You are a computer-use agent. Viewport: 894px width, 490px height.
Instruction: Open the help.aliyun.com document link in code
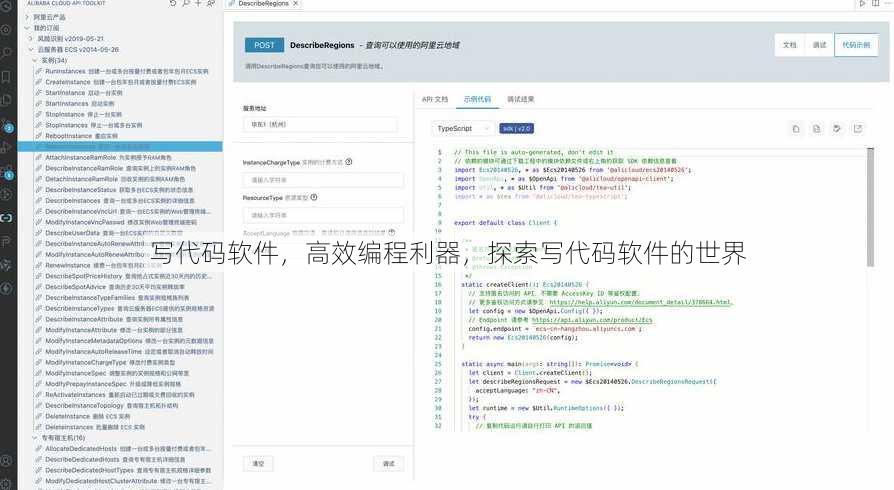pos(640,302)
